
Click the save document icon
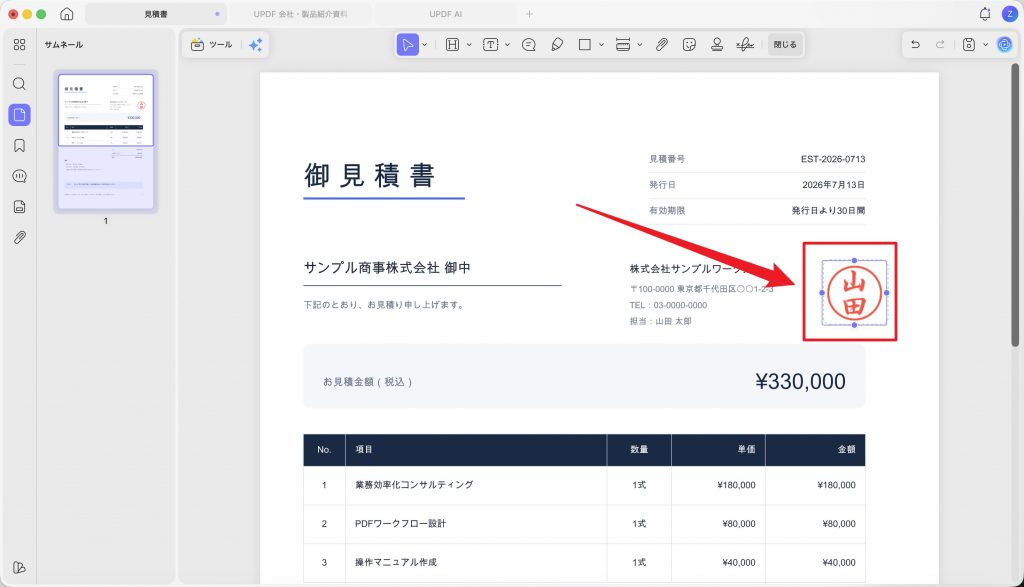tap(969, 44)
